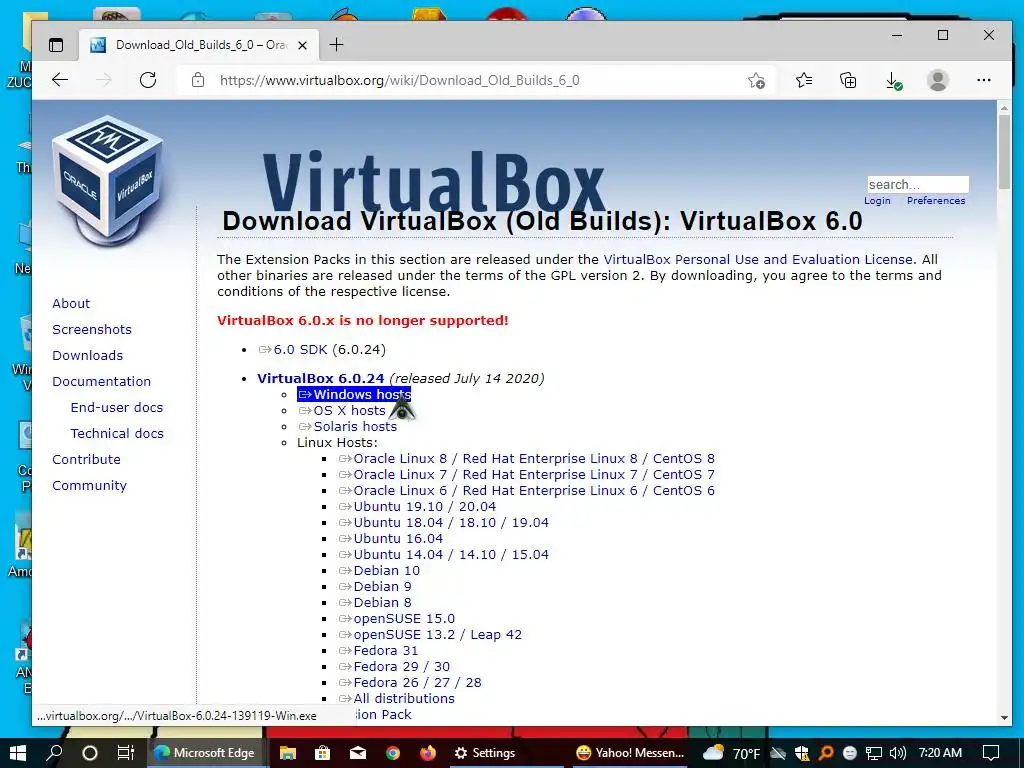Click the volume speaker tray icon

click(898, 753)
